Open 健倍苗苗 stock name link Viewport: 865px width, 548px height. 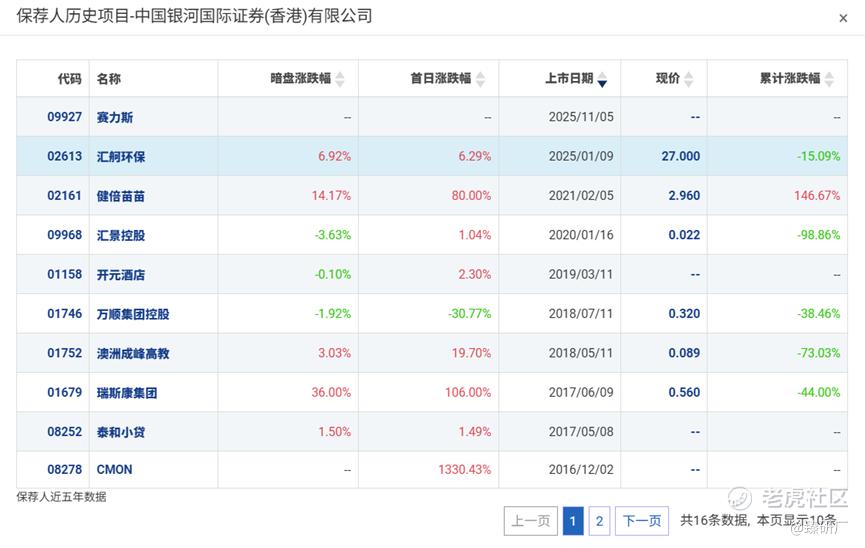coord(121,196)
